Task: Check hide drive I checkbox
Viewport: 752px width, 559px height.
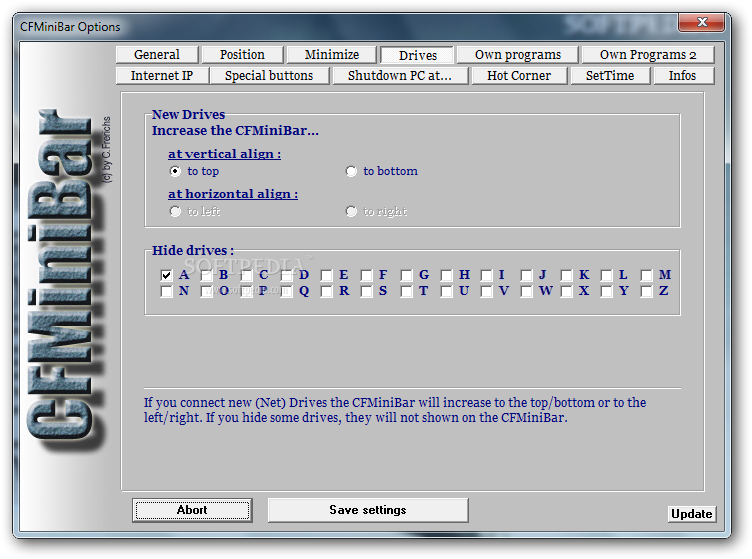Action: (x=486, y=275)
